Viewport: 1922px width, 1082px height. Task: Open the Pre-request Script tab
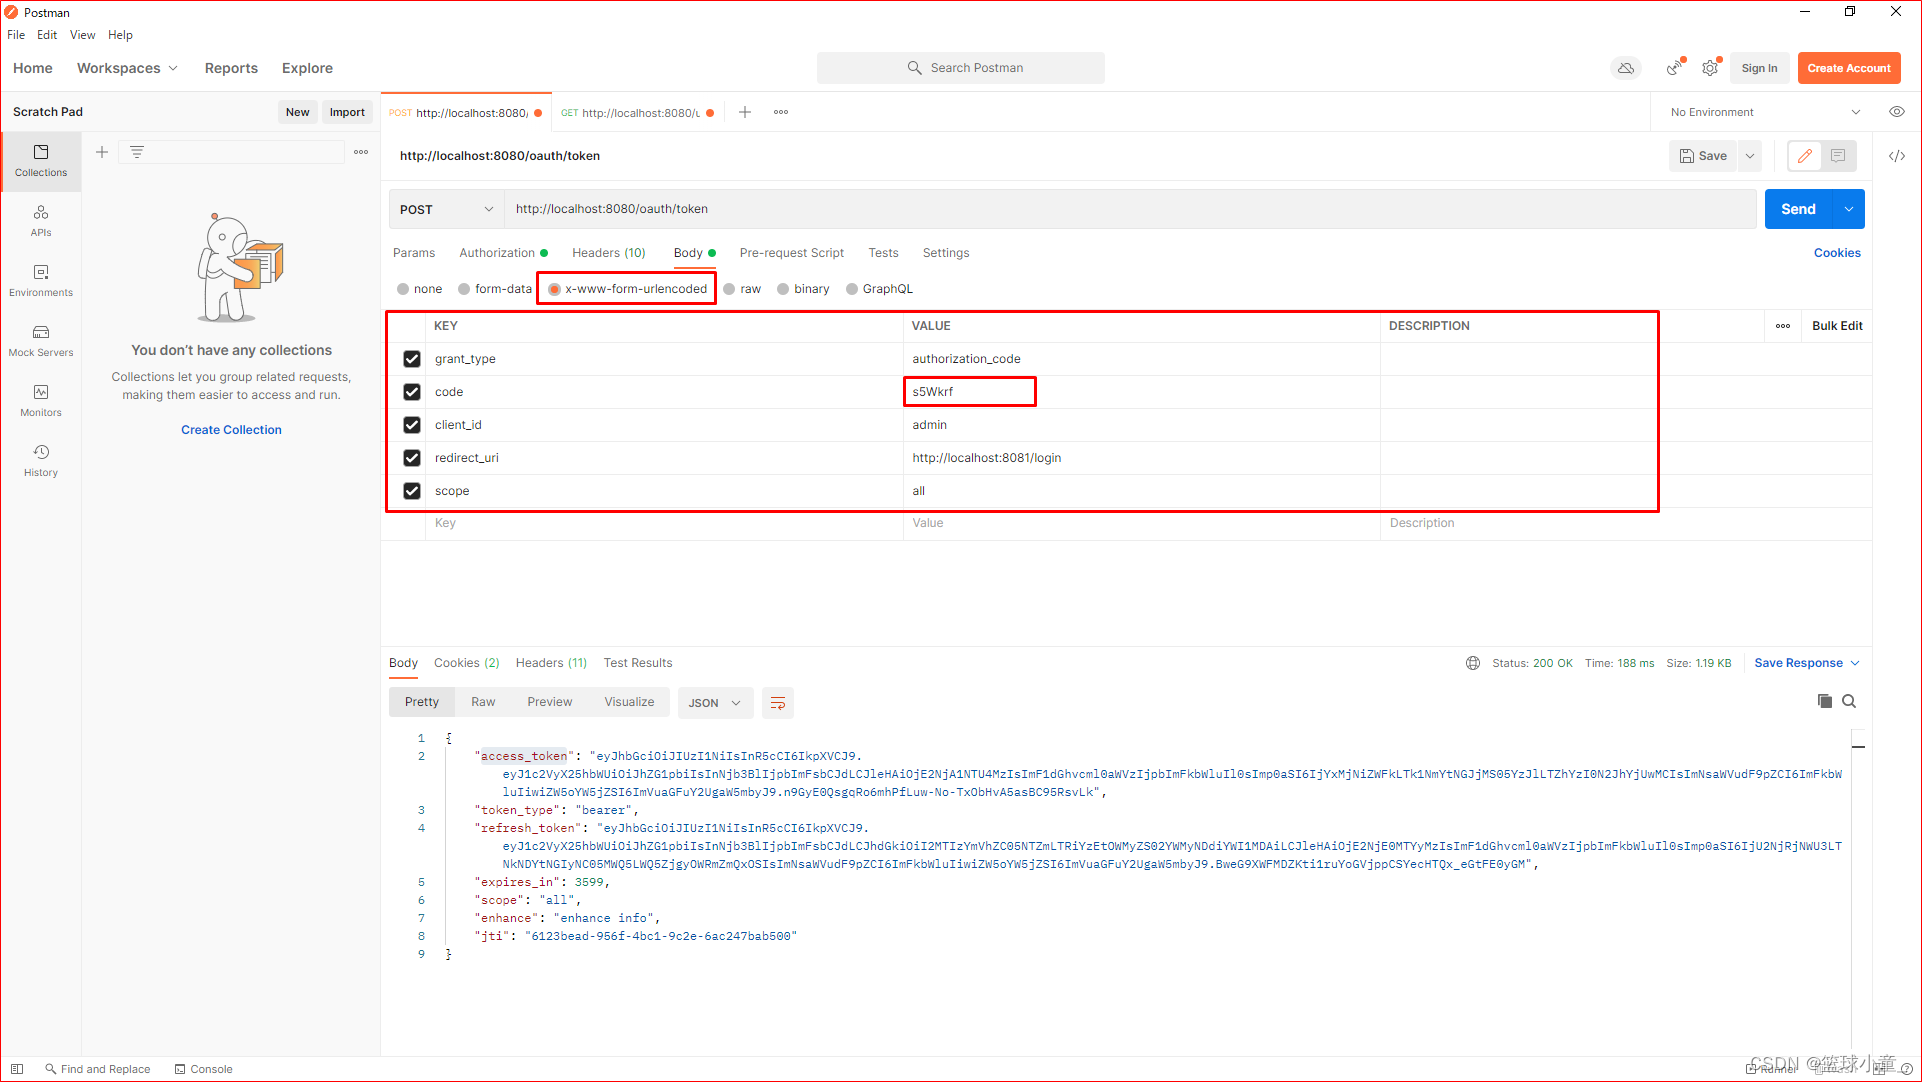click(792, 253)
